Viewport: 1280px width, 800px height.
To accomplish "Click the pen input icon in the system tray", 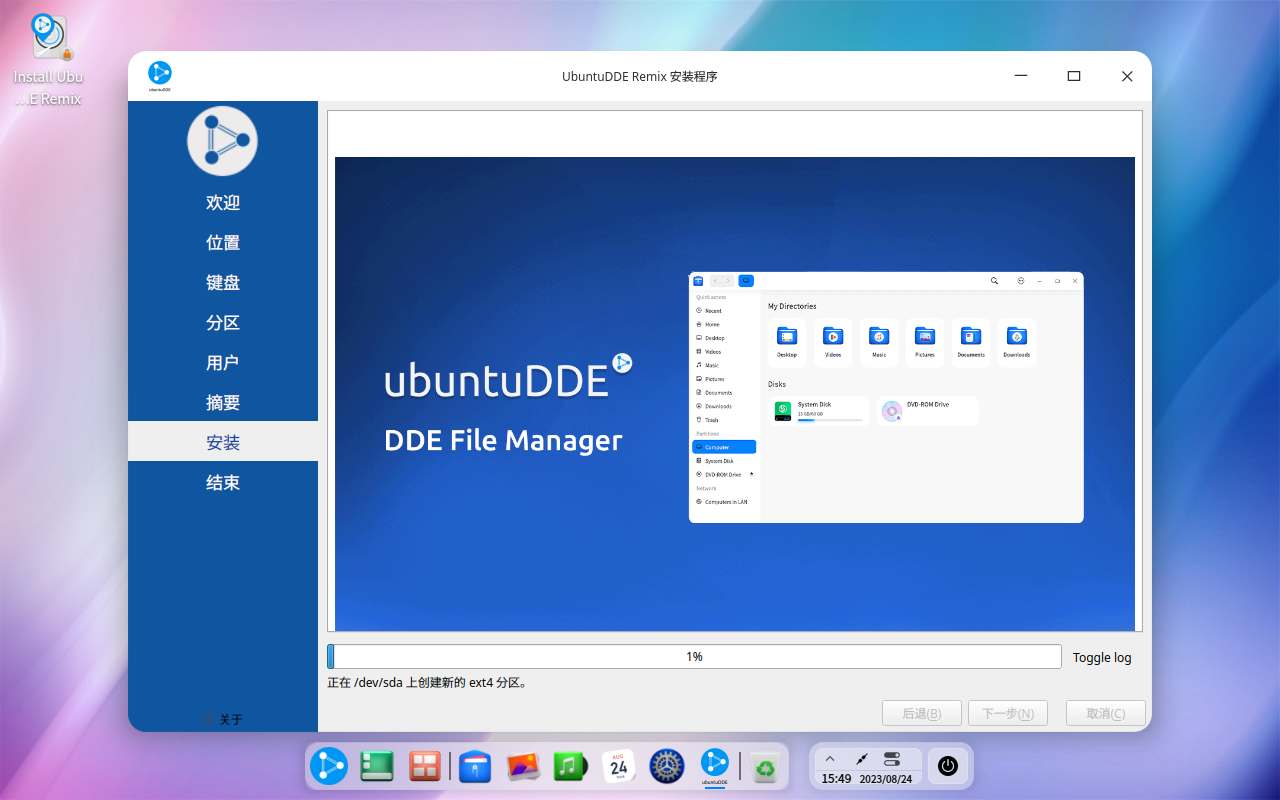I will 862,757.
